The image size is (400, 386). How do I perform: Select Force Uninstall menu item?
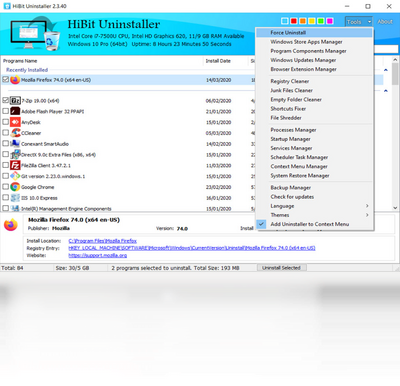pyautogui.click(x=314, y=33)
